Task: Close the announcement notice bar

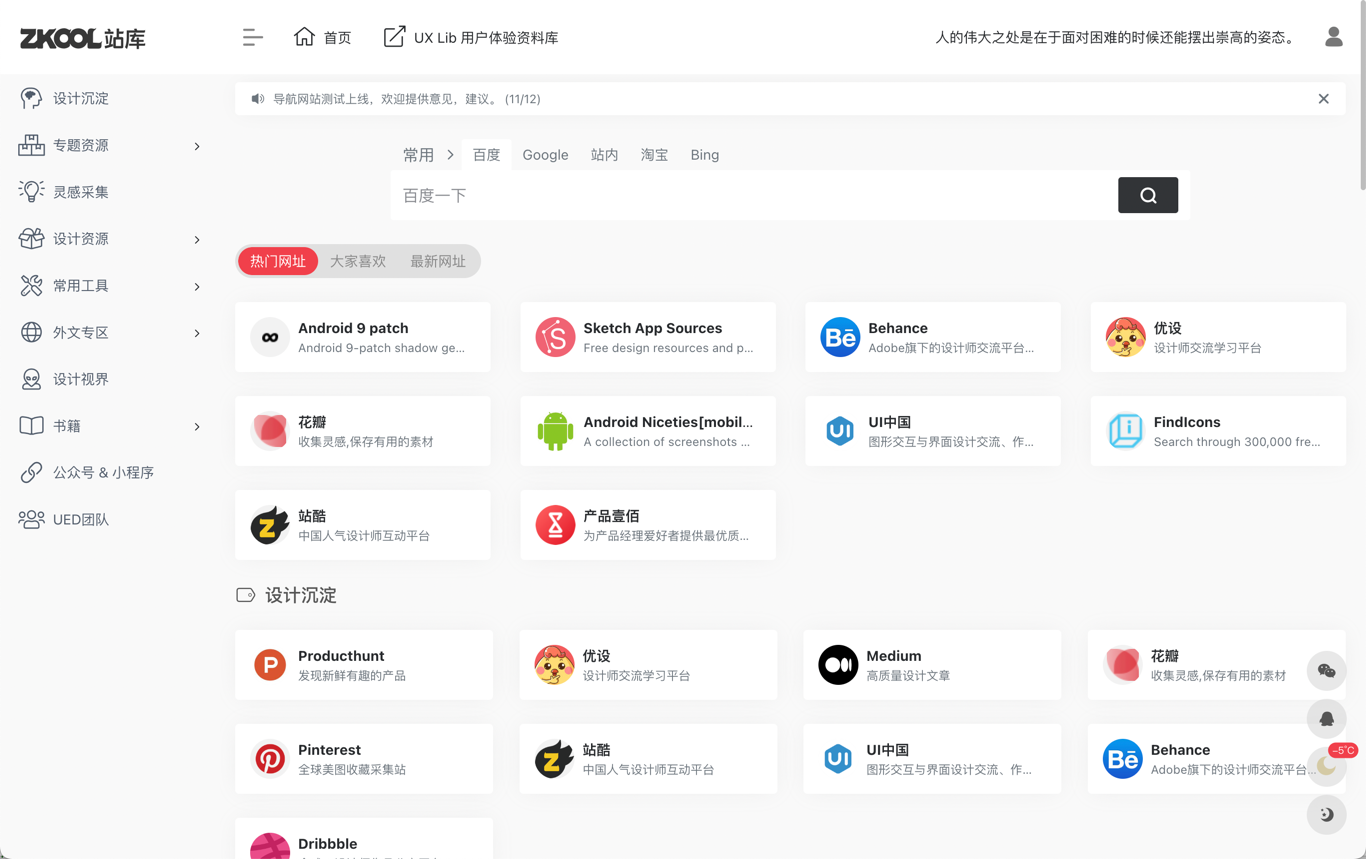Action: coord(1323,99)
